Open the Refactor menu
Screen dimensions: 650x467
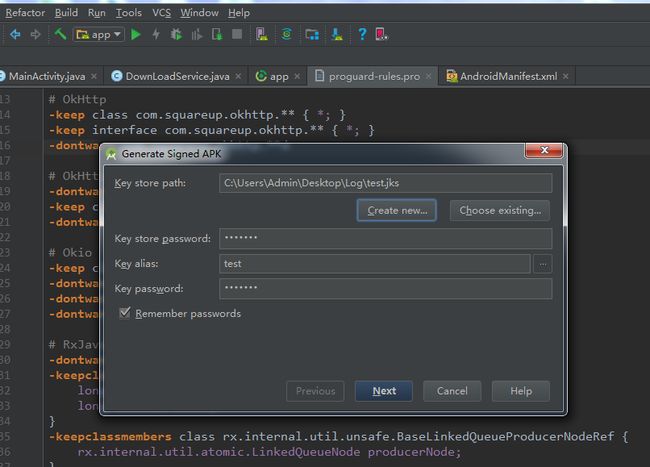coord(25,13)
